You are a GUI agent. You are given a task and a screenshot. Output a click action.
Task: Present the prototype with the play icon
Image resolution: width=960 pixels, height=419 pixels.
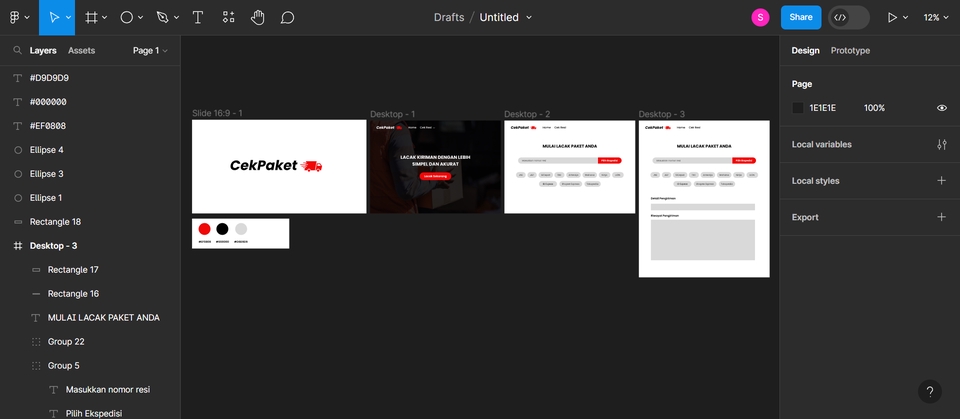[892, 17]
